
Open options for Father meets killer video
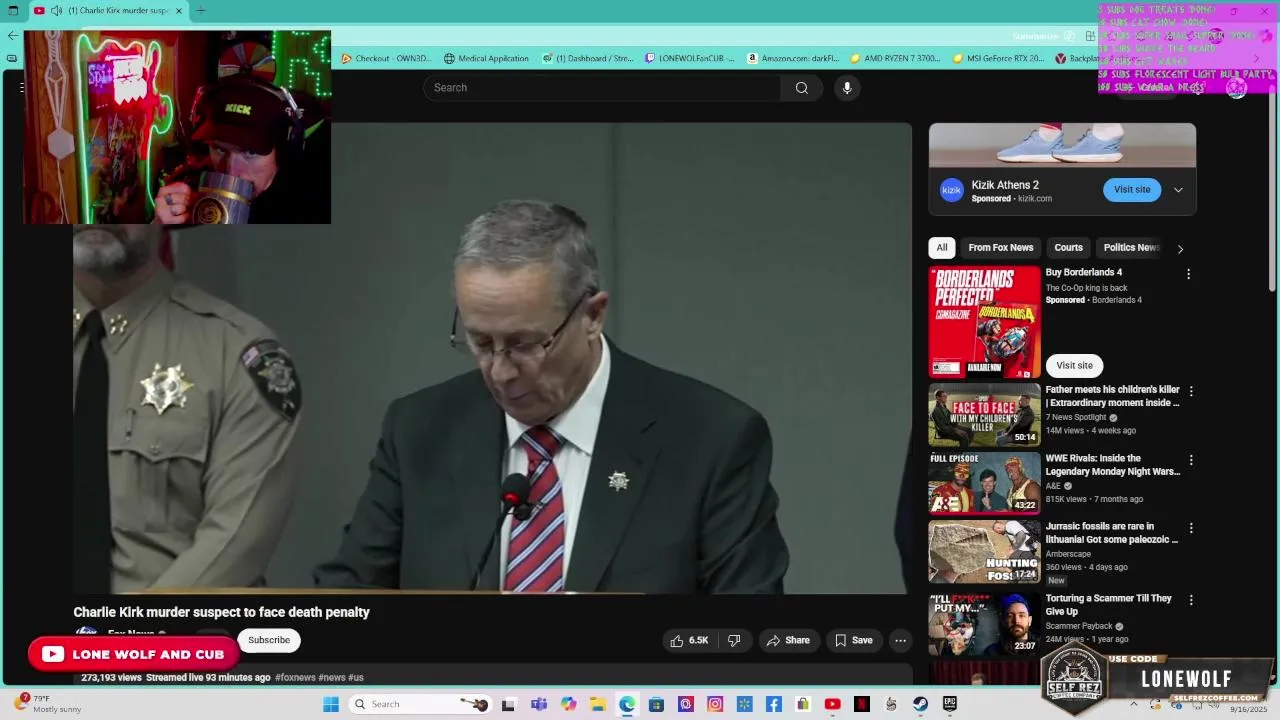click(1190, 392)
